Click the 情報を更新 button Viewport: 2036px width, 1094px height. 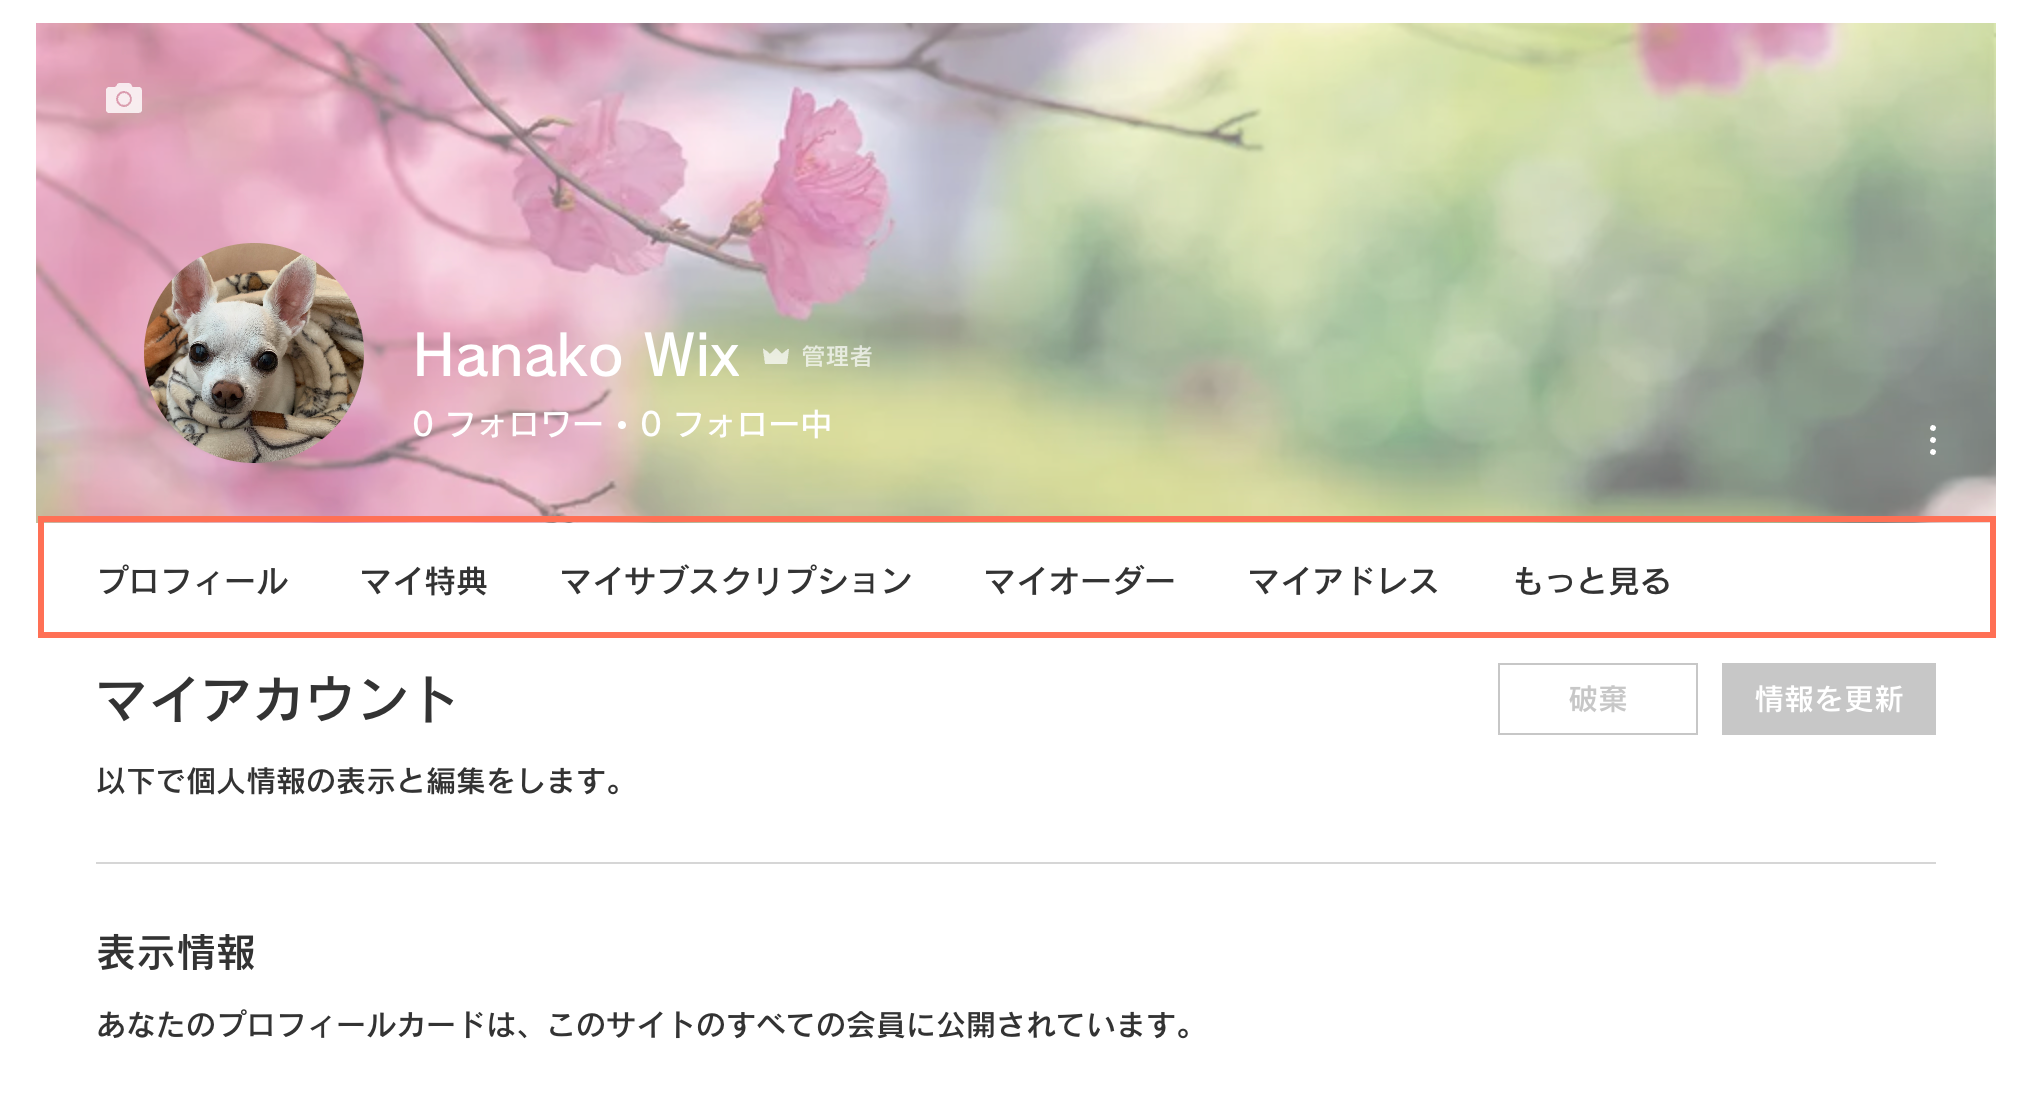tap(1828, 699)
